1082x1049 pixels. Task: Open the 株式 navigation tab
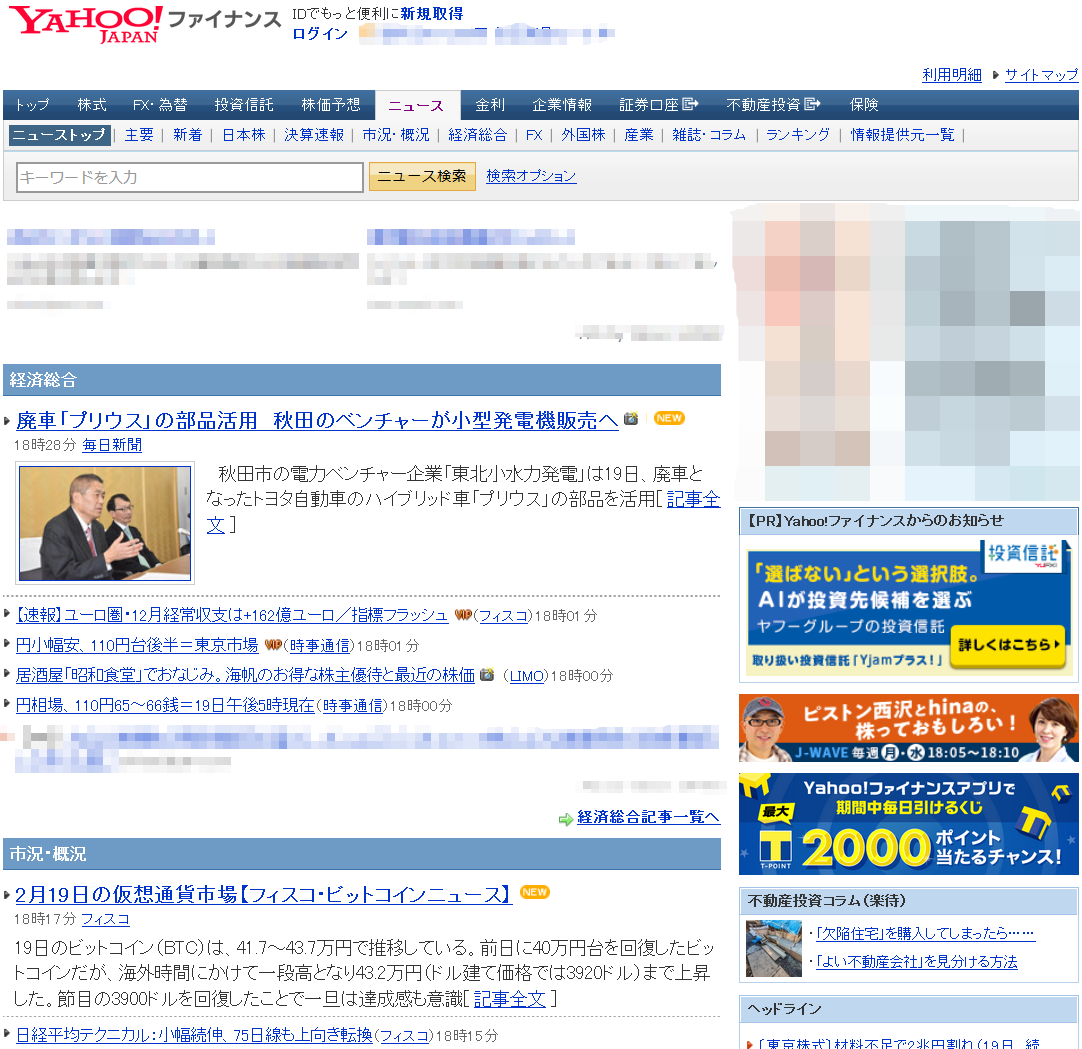pyautogui.click(x=92, y=105)
